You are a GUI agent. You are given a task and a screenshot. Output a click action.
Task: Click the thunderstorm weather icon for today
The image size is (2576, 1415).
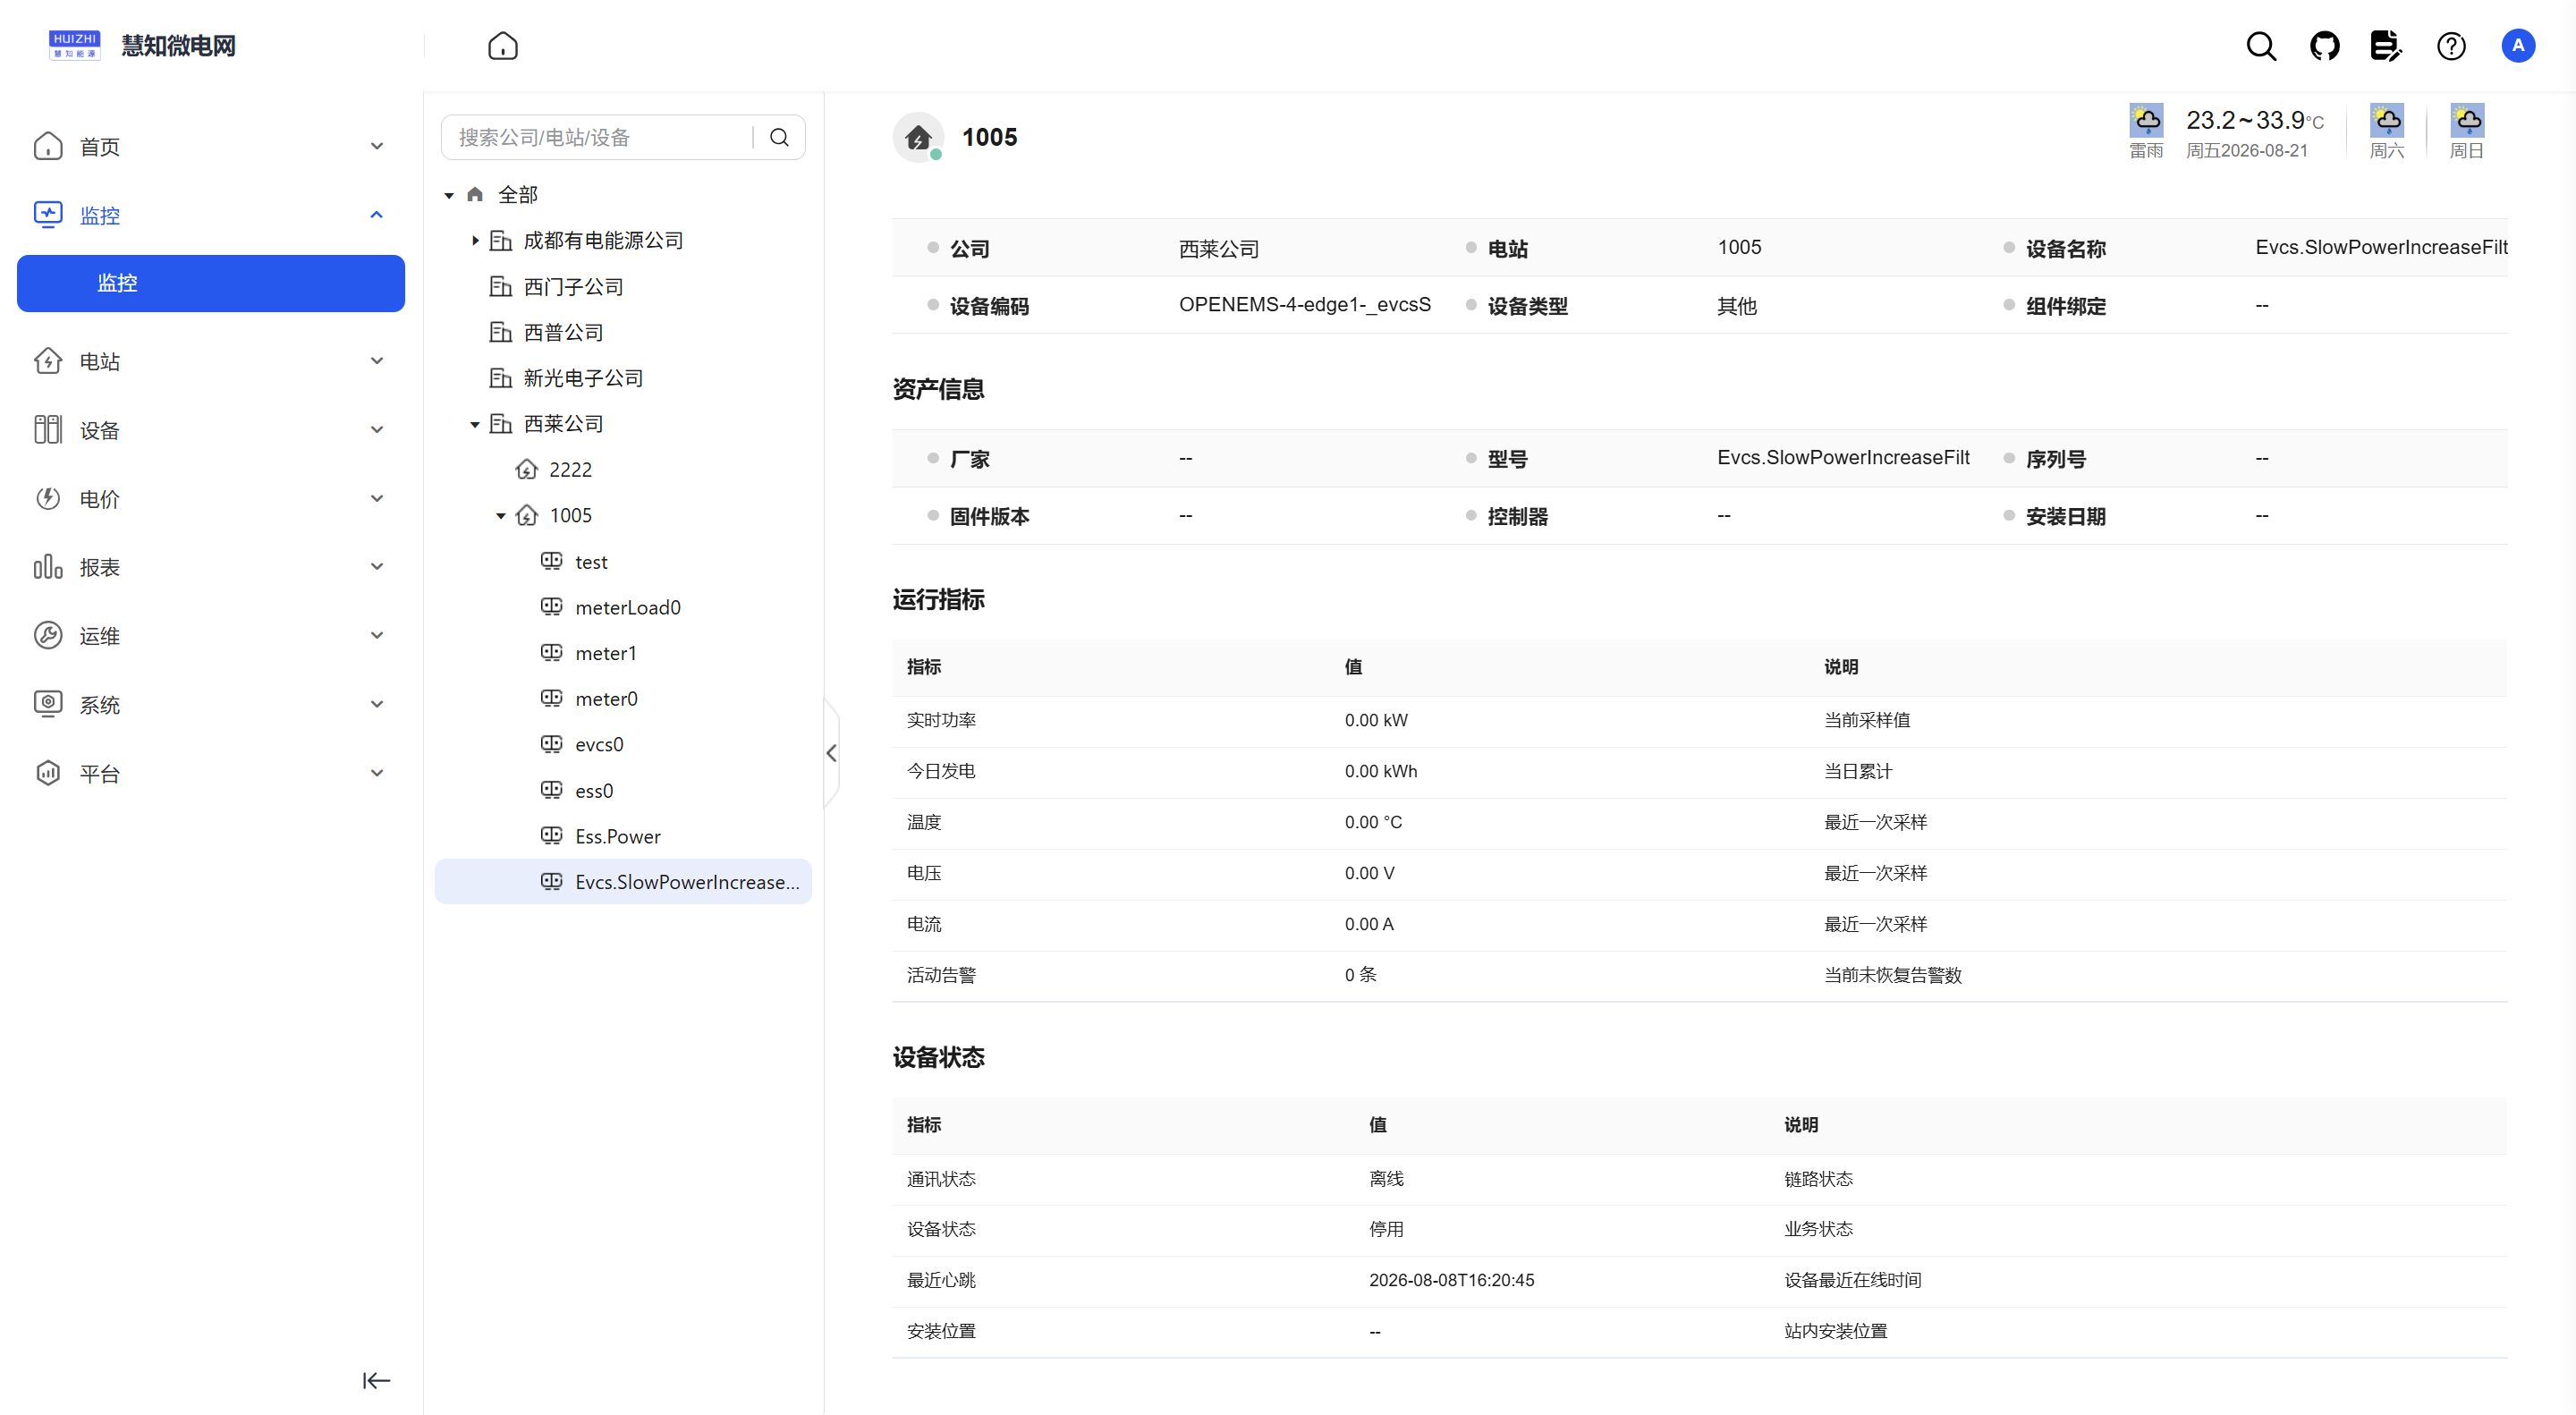2145,120
